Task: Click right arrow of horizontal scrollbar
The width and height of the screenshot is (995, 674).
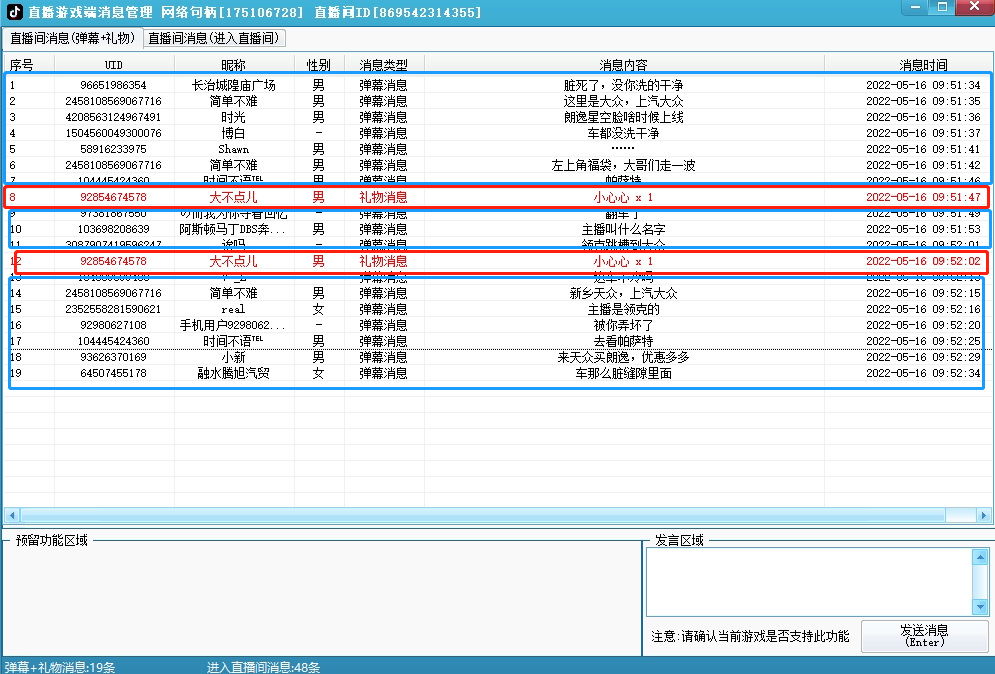Action: click(x=984, y=515)
